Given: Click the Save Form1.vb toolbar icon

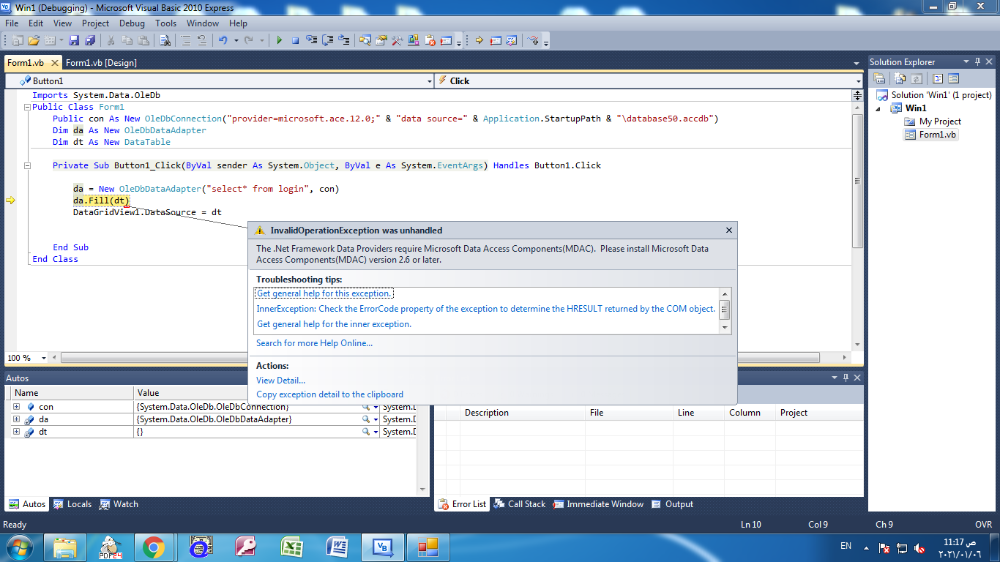Looking at the screenshot, I should 74,41.
